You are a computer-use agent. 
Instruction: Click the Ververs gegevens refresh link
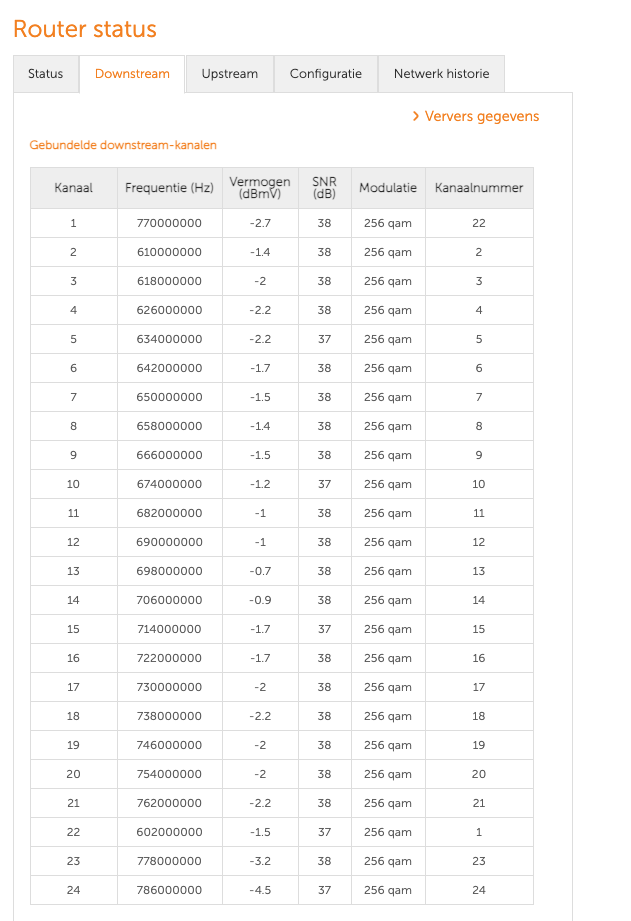(482, 117)
